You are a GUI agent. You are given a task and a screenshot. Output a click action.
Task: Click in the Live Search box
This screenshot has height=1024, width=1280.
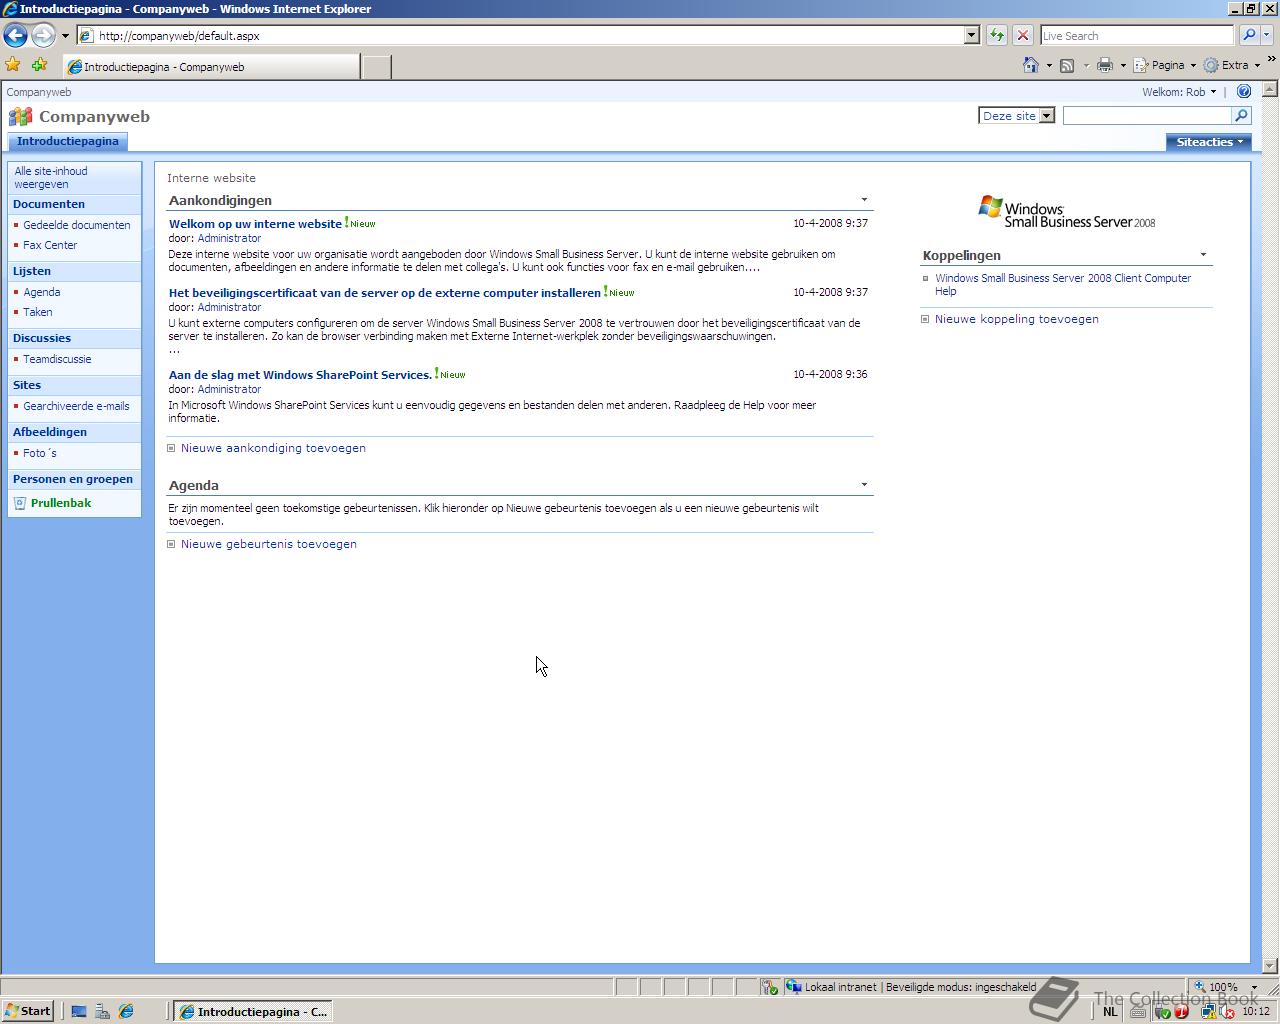[x=1136, y=35]
